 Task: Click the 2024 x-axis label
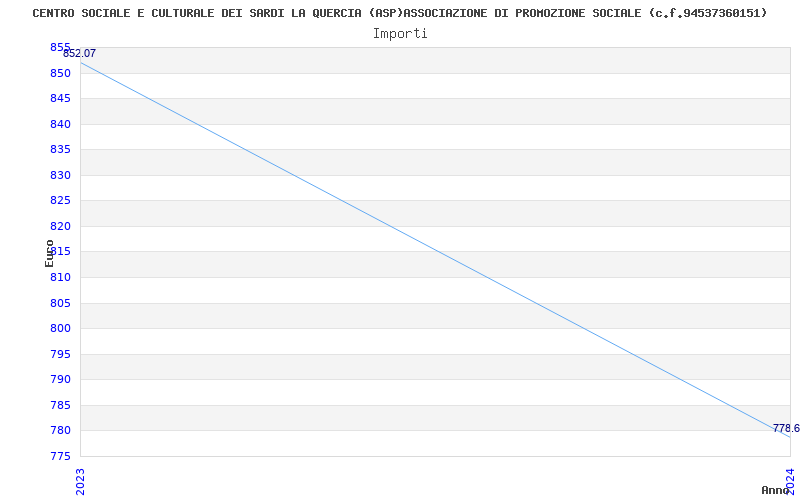pyautogui.click(x=790, y=481)
